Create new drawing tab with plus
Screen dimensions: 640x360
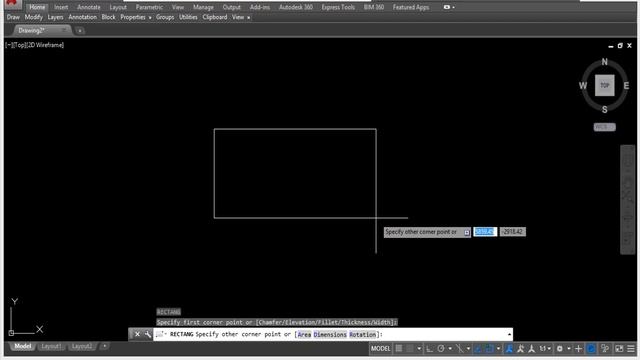[80, 31]
